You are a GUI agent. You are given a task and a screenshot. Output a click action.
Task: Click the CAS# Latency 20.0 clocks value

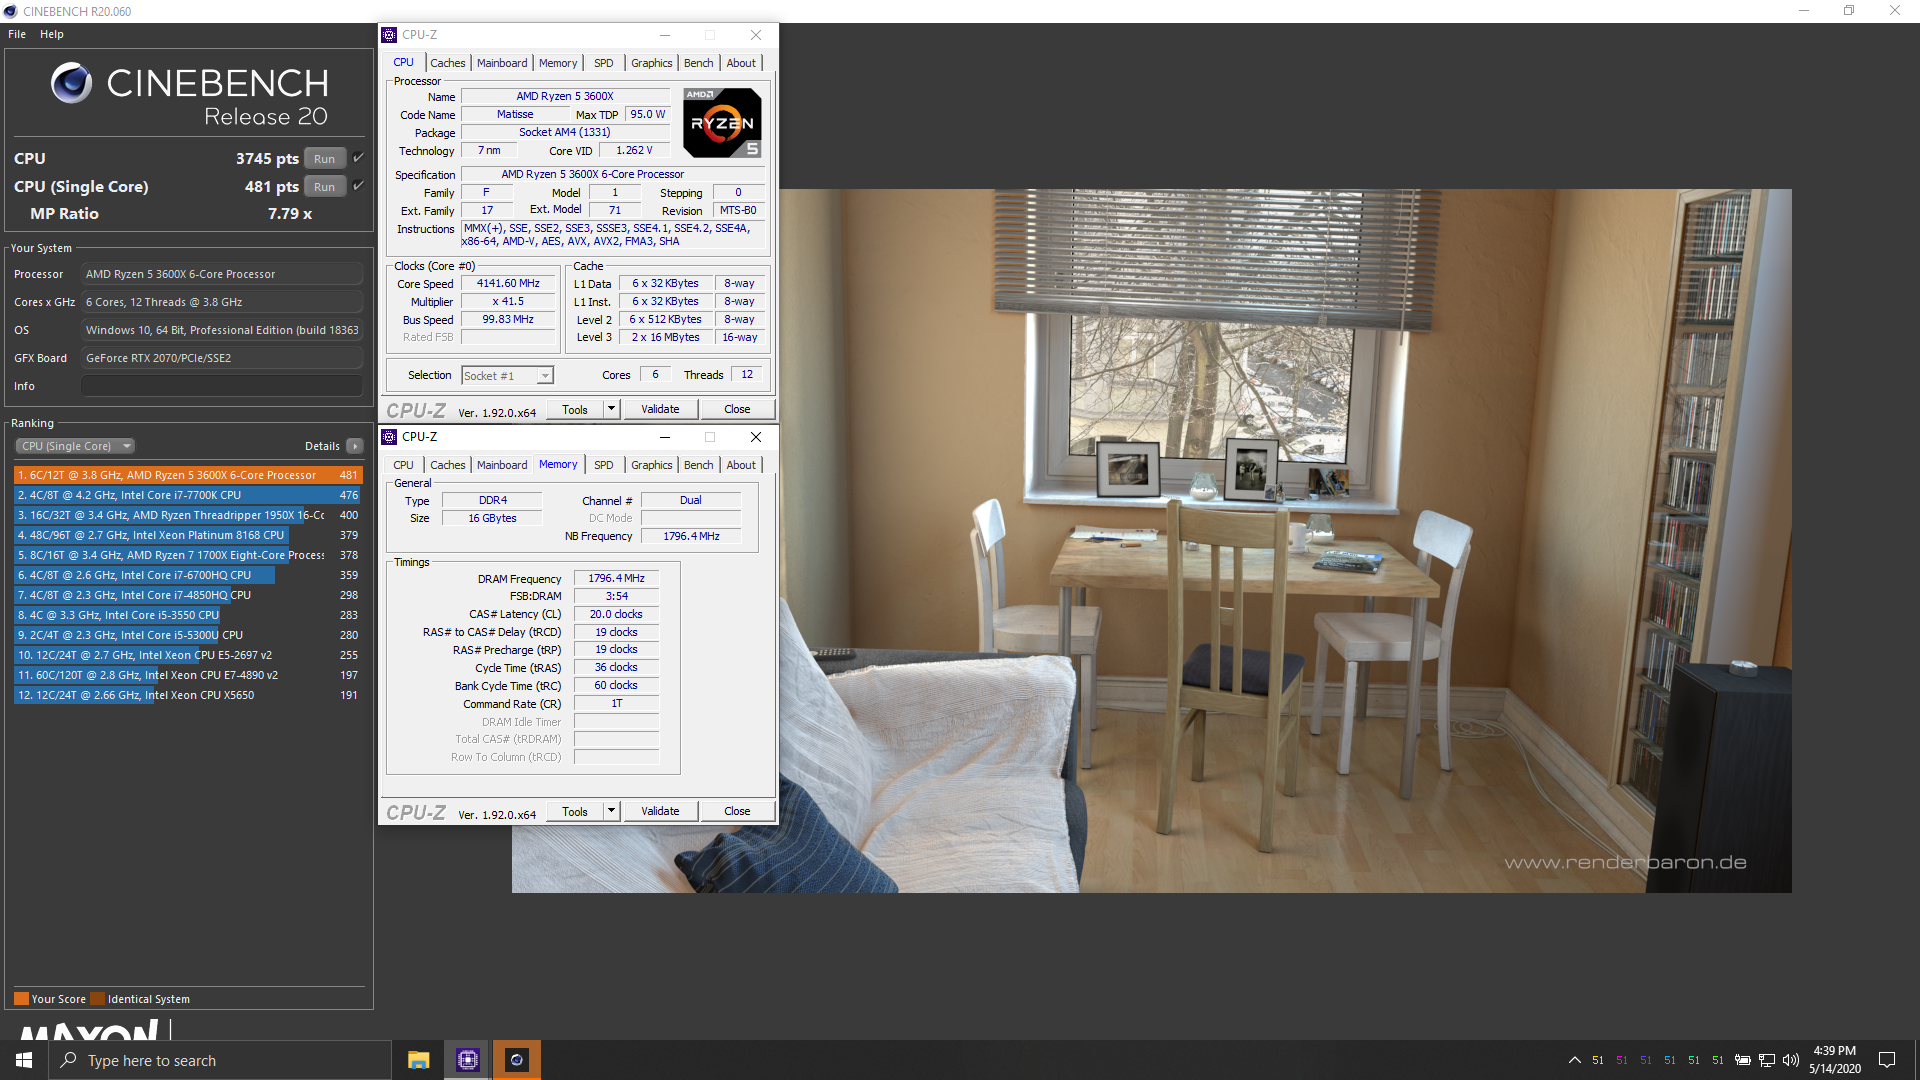(x=616, y=615)
